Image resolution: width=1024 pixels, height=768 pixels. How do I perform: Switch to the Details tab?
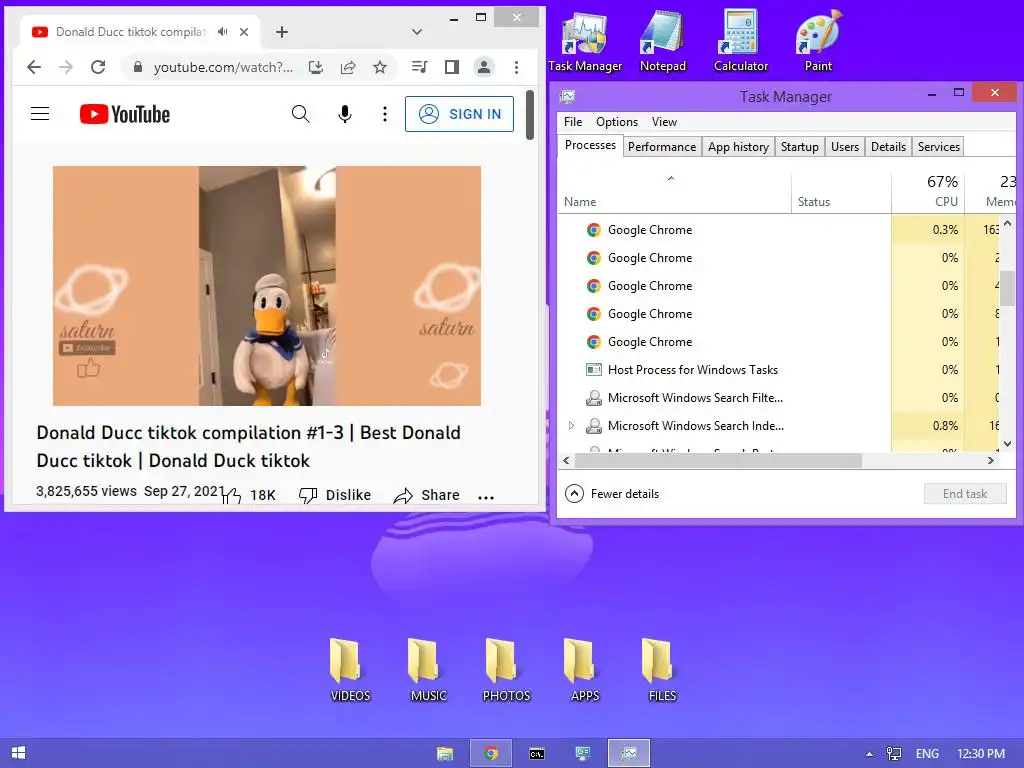point(888,147)
